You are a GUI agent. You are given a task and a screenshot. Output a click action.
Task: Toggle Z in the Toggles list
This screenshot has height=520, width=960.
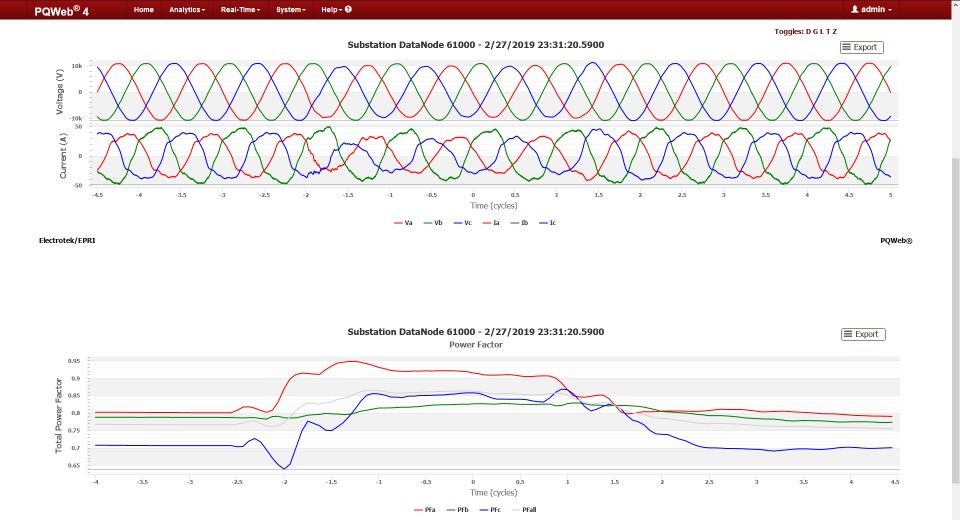click(834, 32)
